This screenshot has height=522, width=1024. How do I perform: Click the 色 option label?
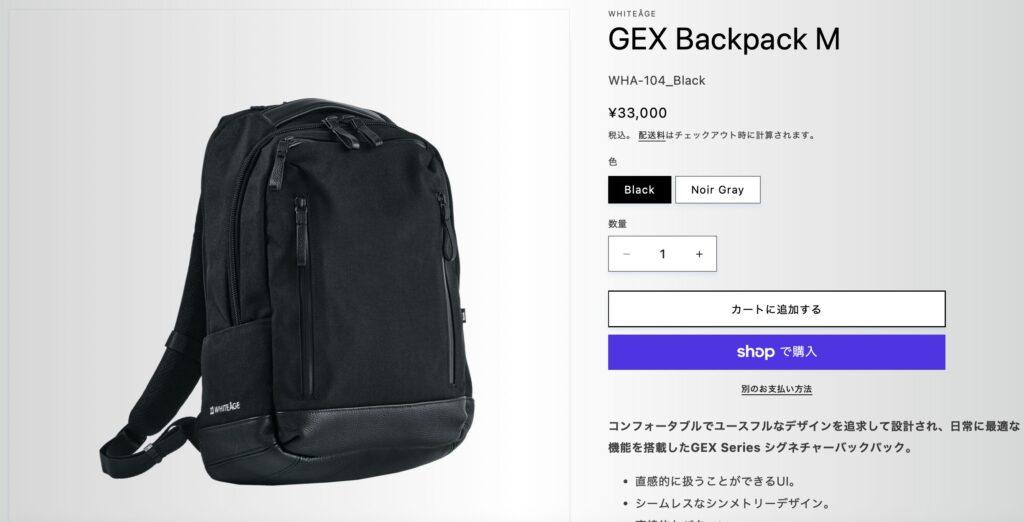[613, 162]
